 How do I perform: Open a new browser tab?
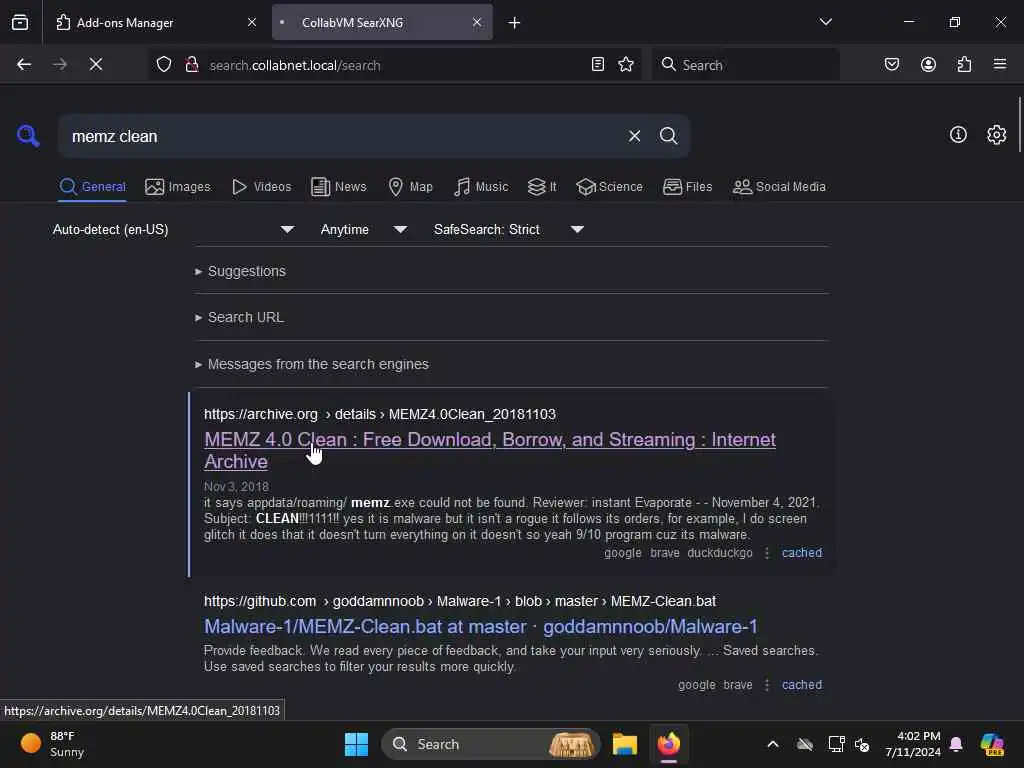(515, 23)
